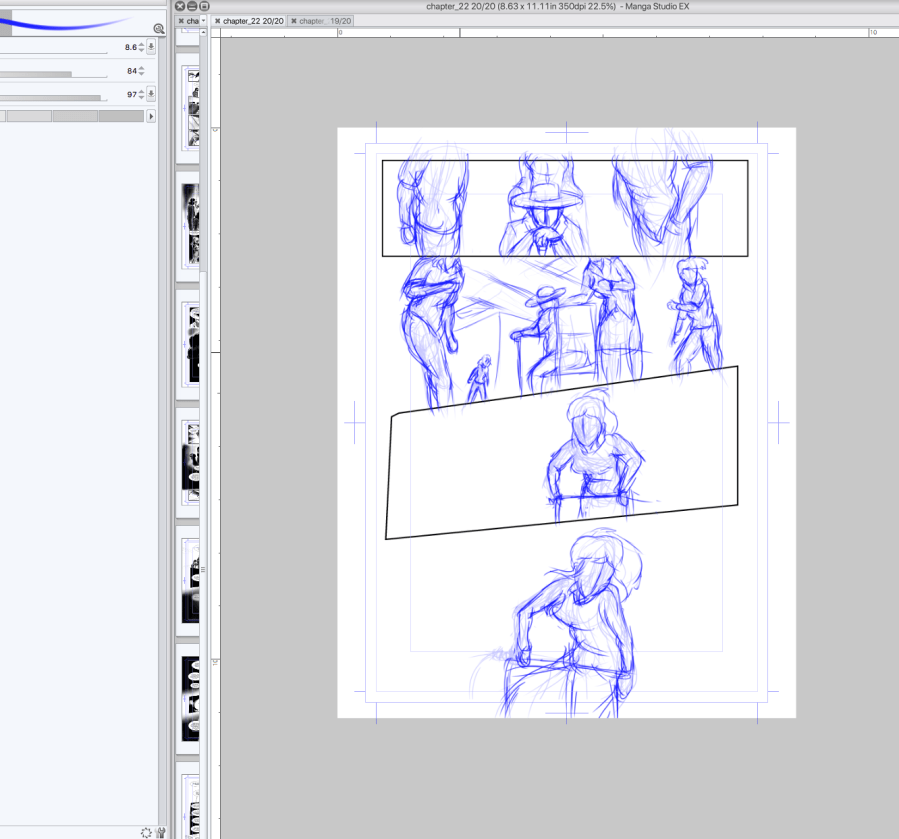Open the wrench sub tool detail settings
899x839 pixels.
pos(160,832)
